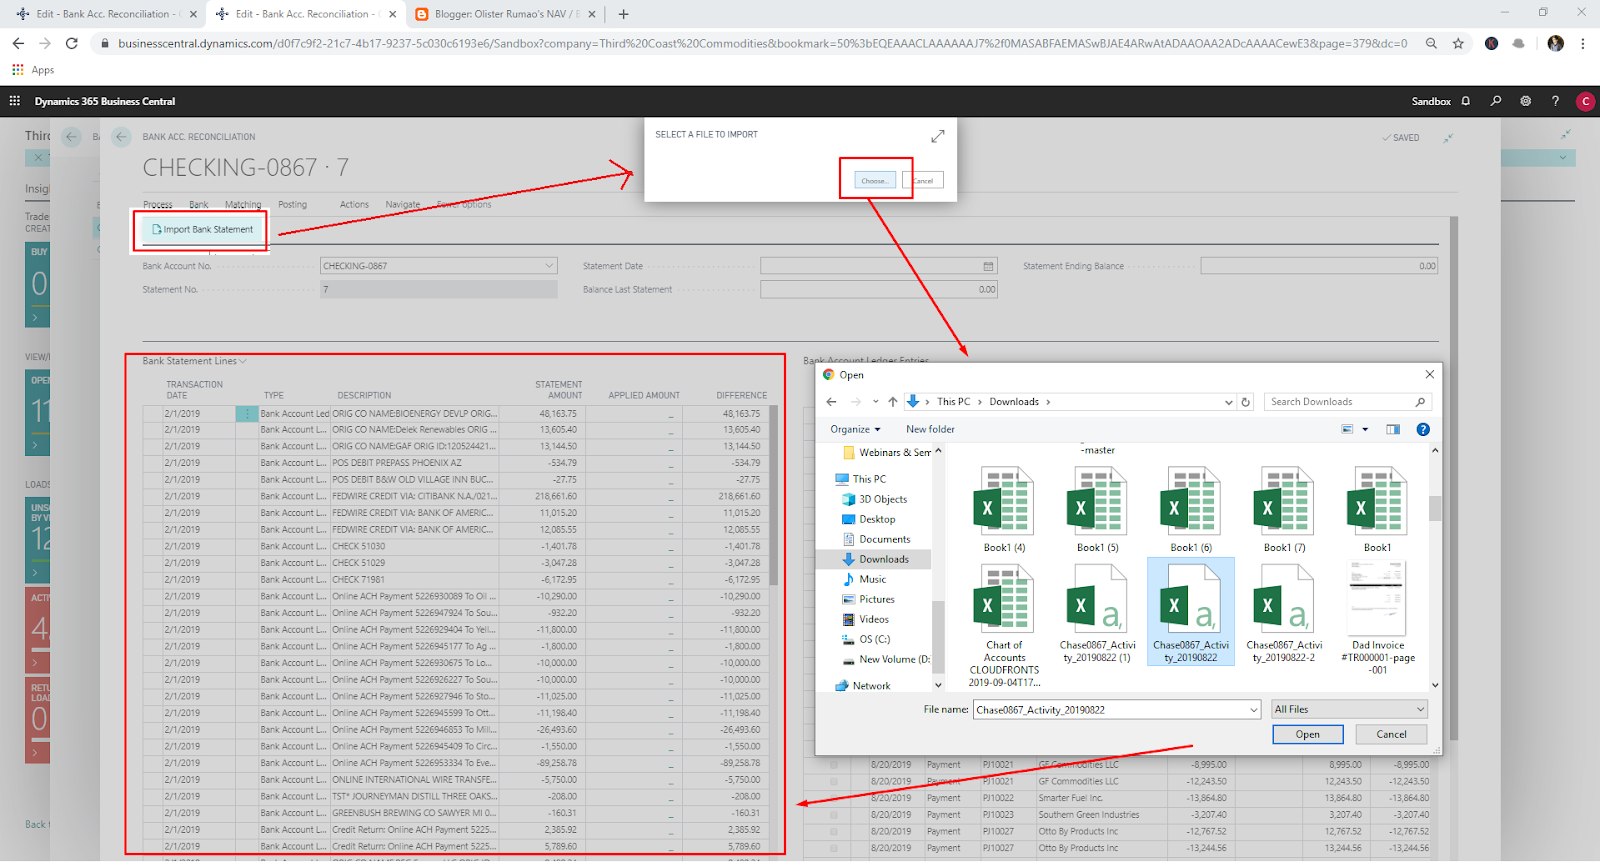Collapse the reconciliation page next to SAVED
The height and width of the screenshot is (867, 1600).
click(1448, 138)
